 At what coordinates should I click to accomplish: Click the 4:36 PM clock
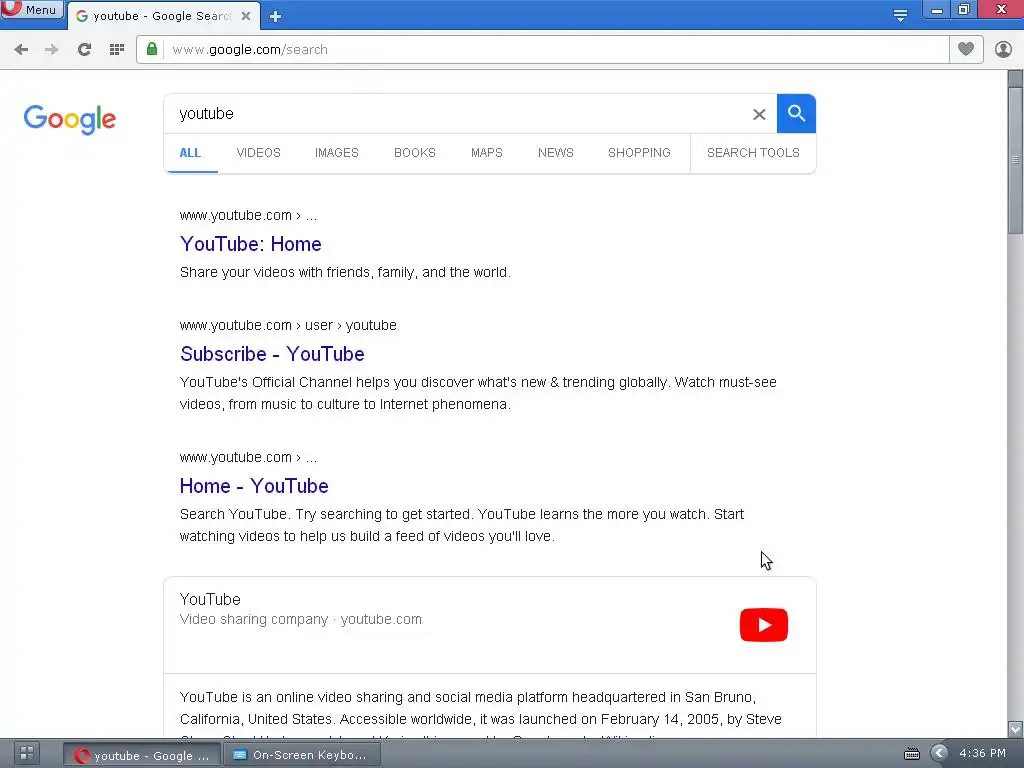pyautogui.click(x=982, y=753)
